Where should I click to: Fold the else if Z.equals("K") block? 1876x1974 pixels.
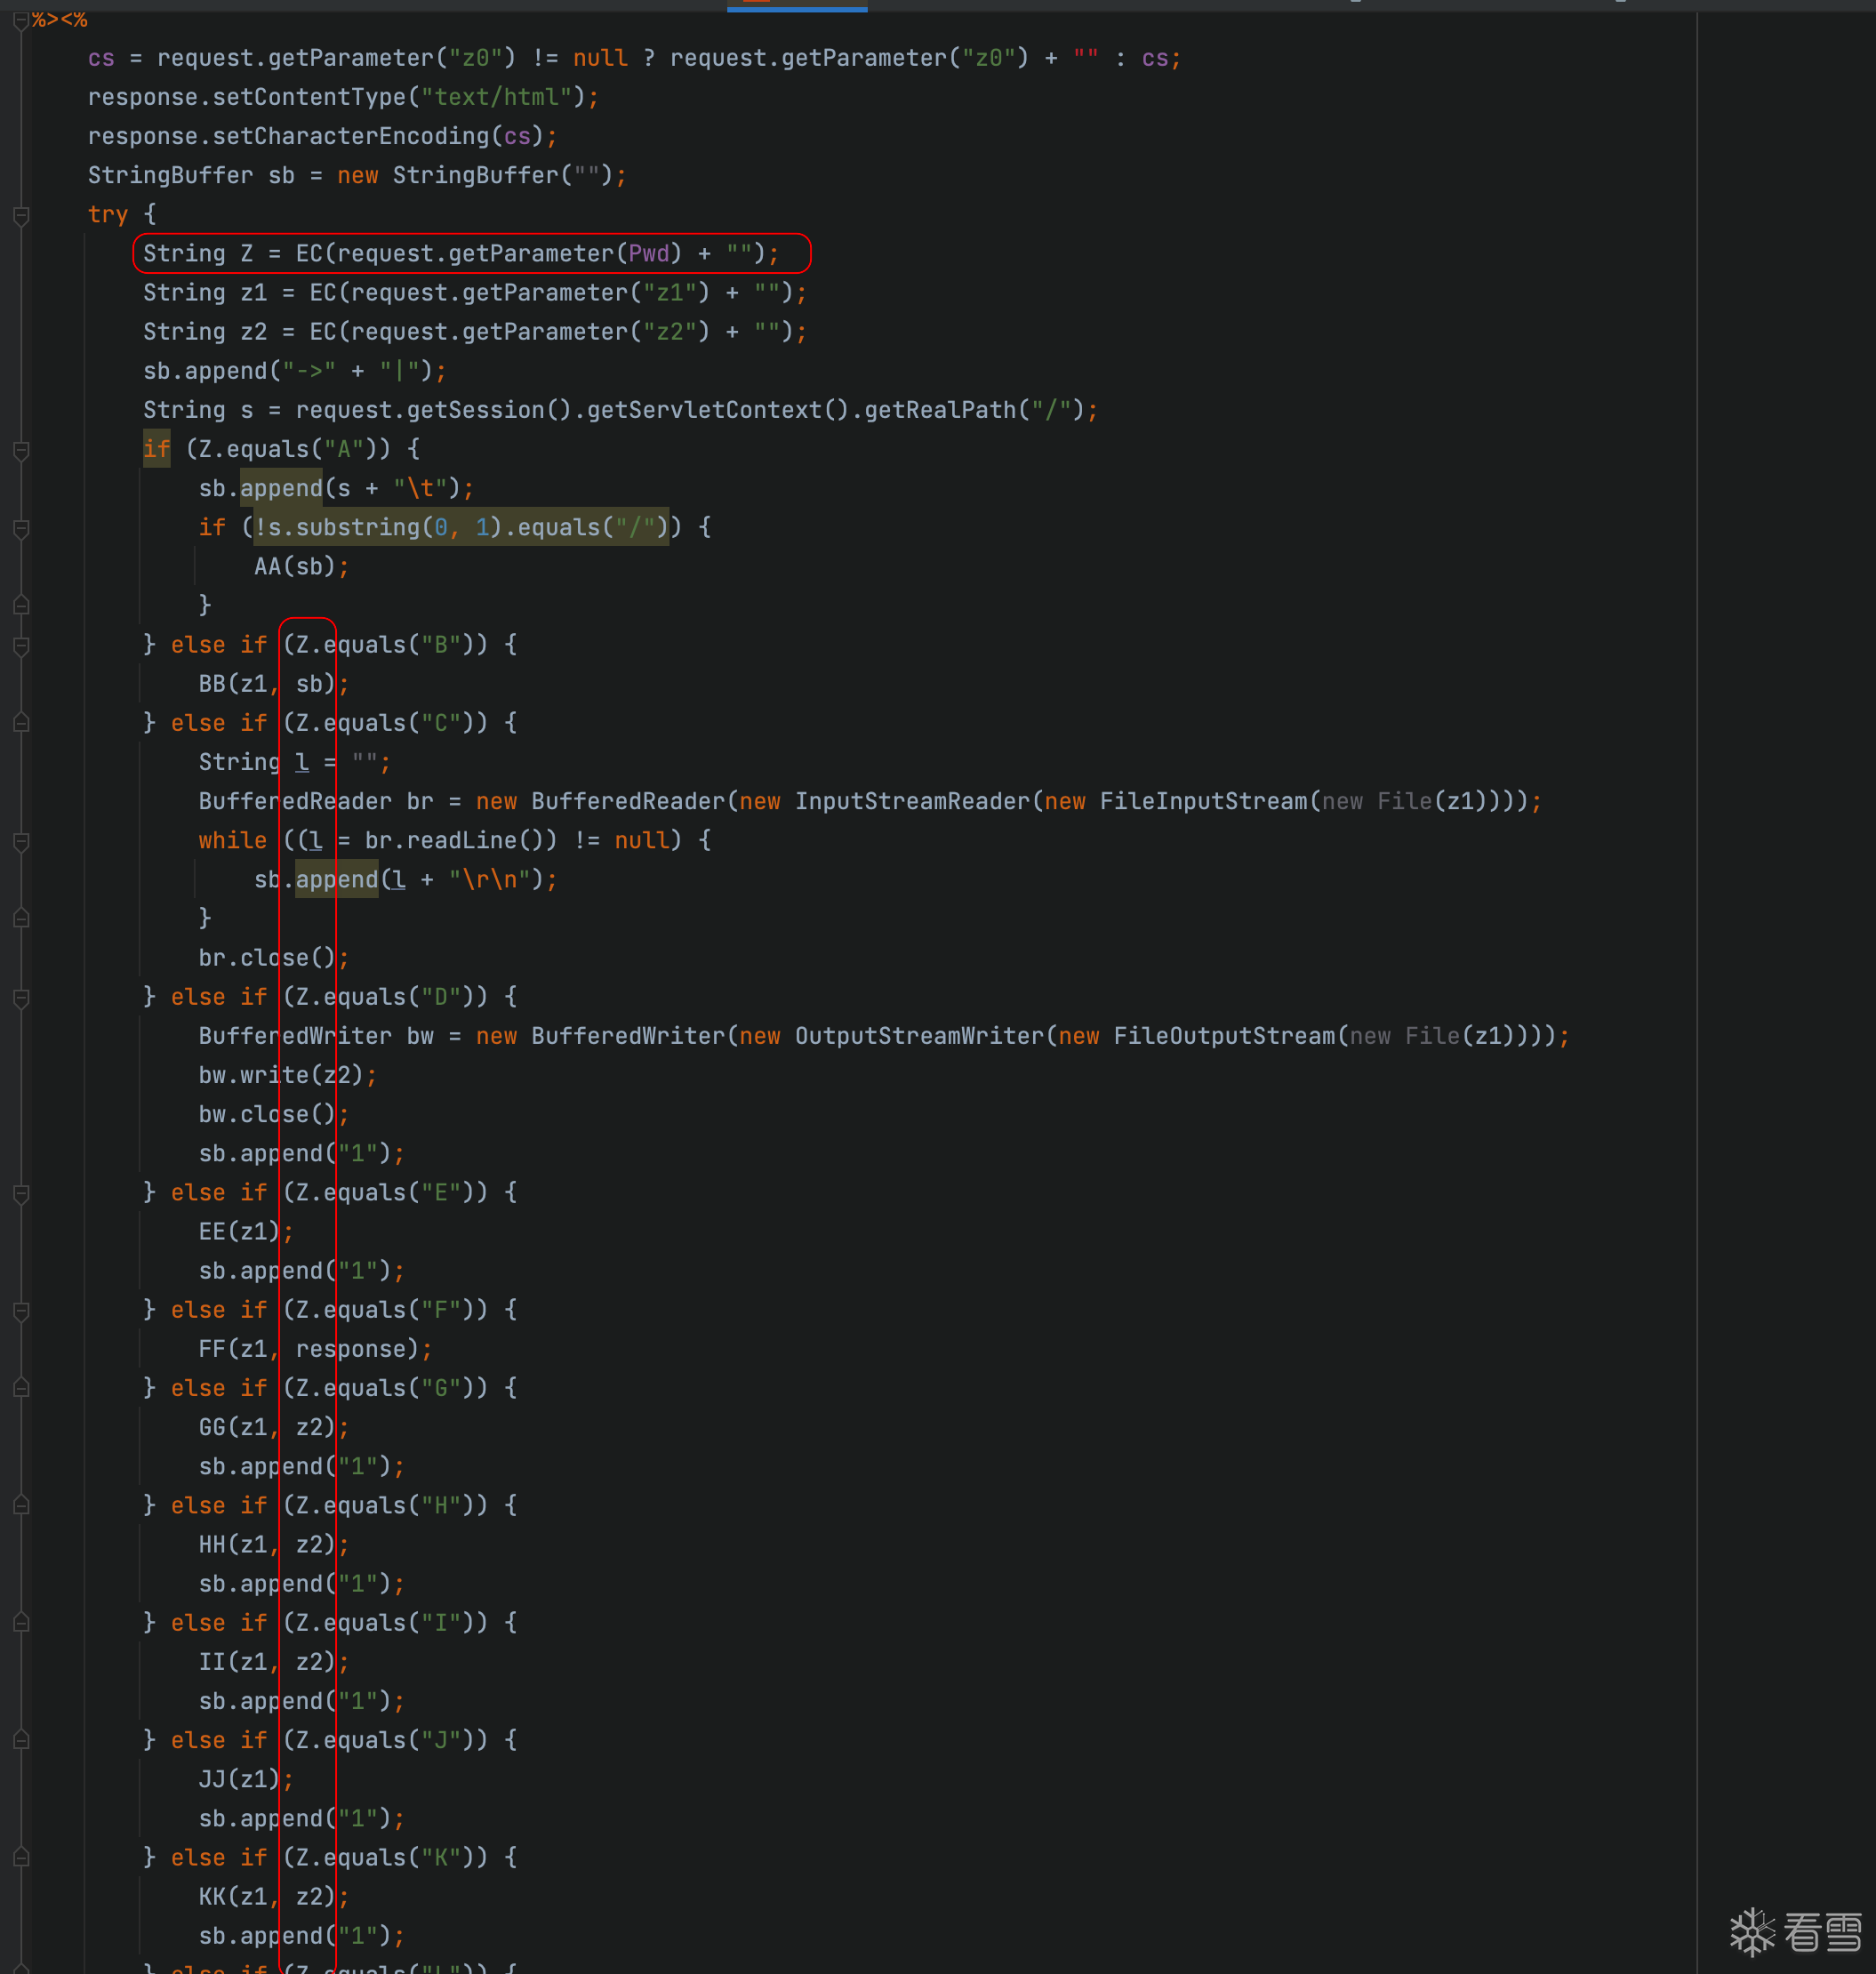coord(21,1858)
